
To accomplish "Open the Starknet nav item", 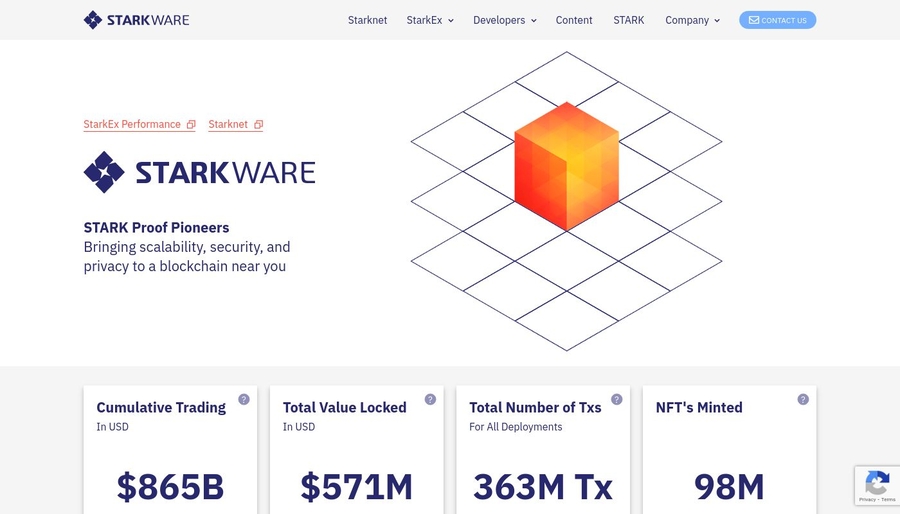I will click(367, 20).
